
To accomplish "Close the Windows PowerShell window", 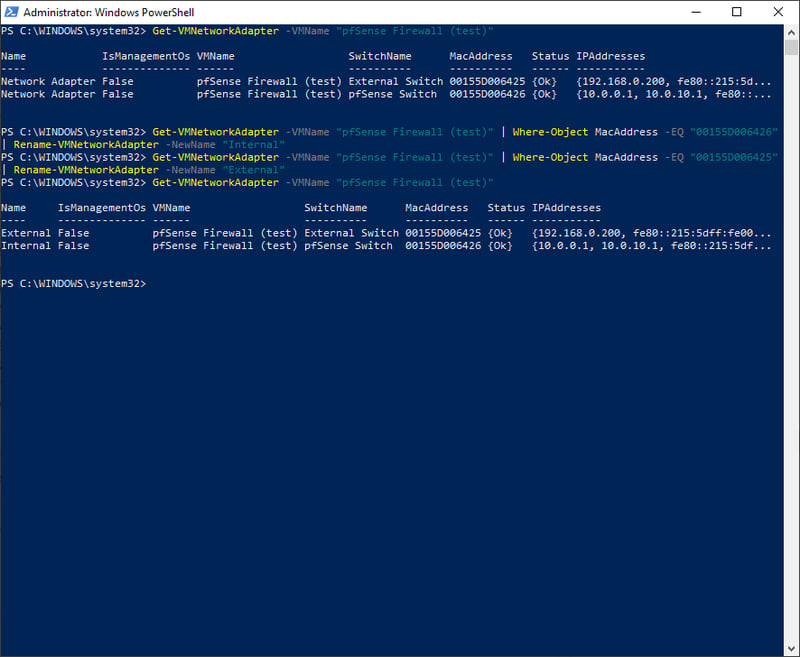I will pyautogui.click(x=782, y=12).
